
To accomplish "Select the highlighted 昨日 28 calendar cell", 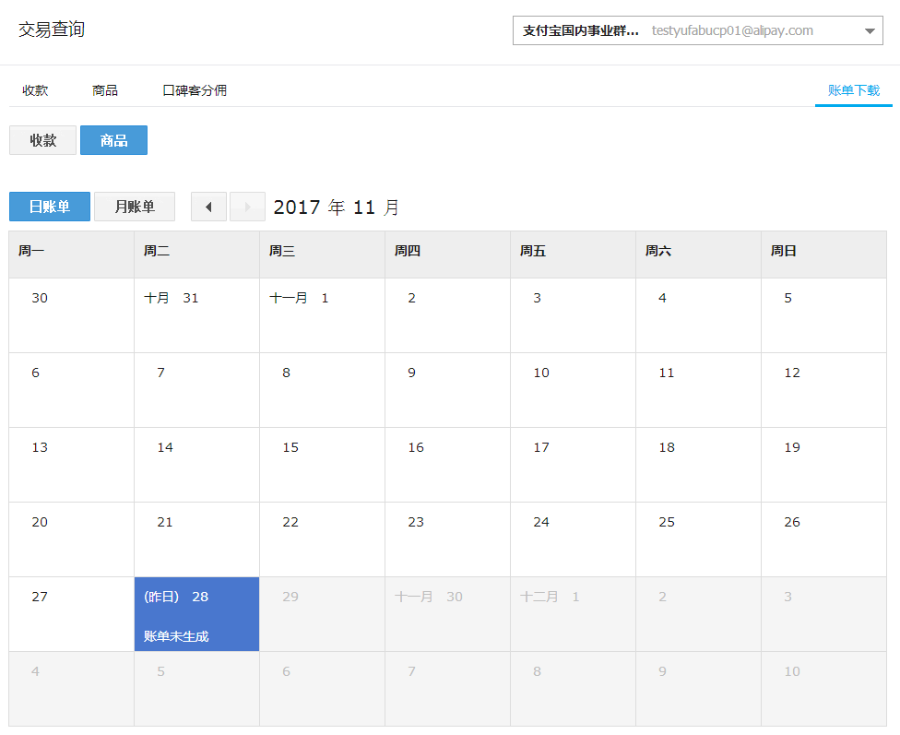I will click(x=197, y=614).
